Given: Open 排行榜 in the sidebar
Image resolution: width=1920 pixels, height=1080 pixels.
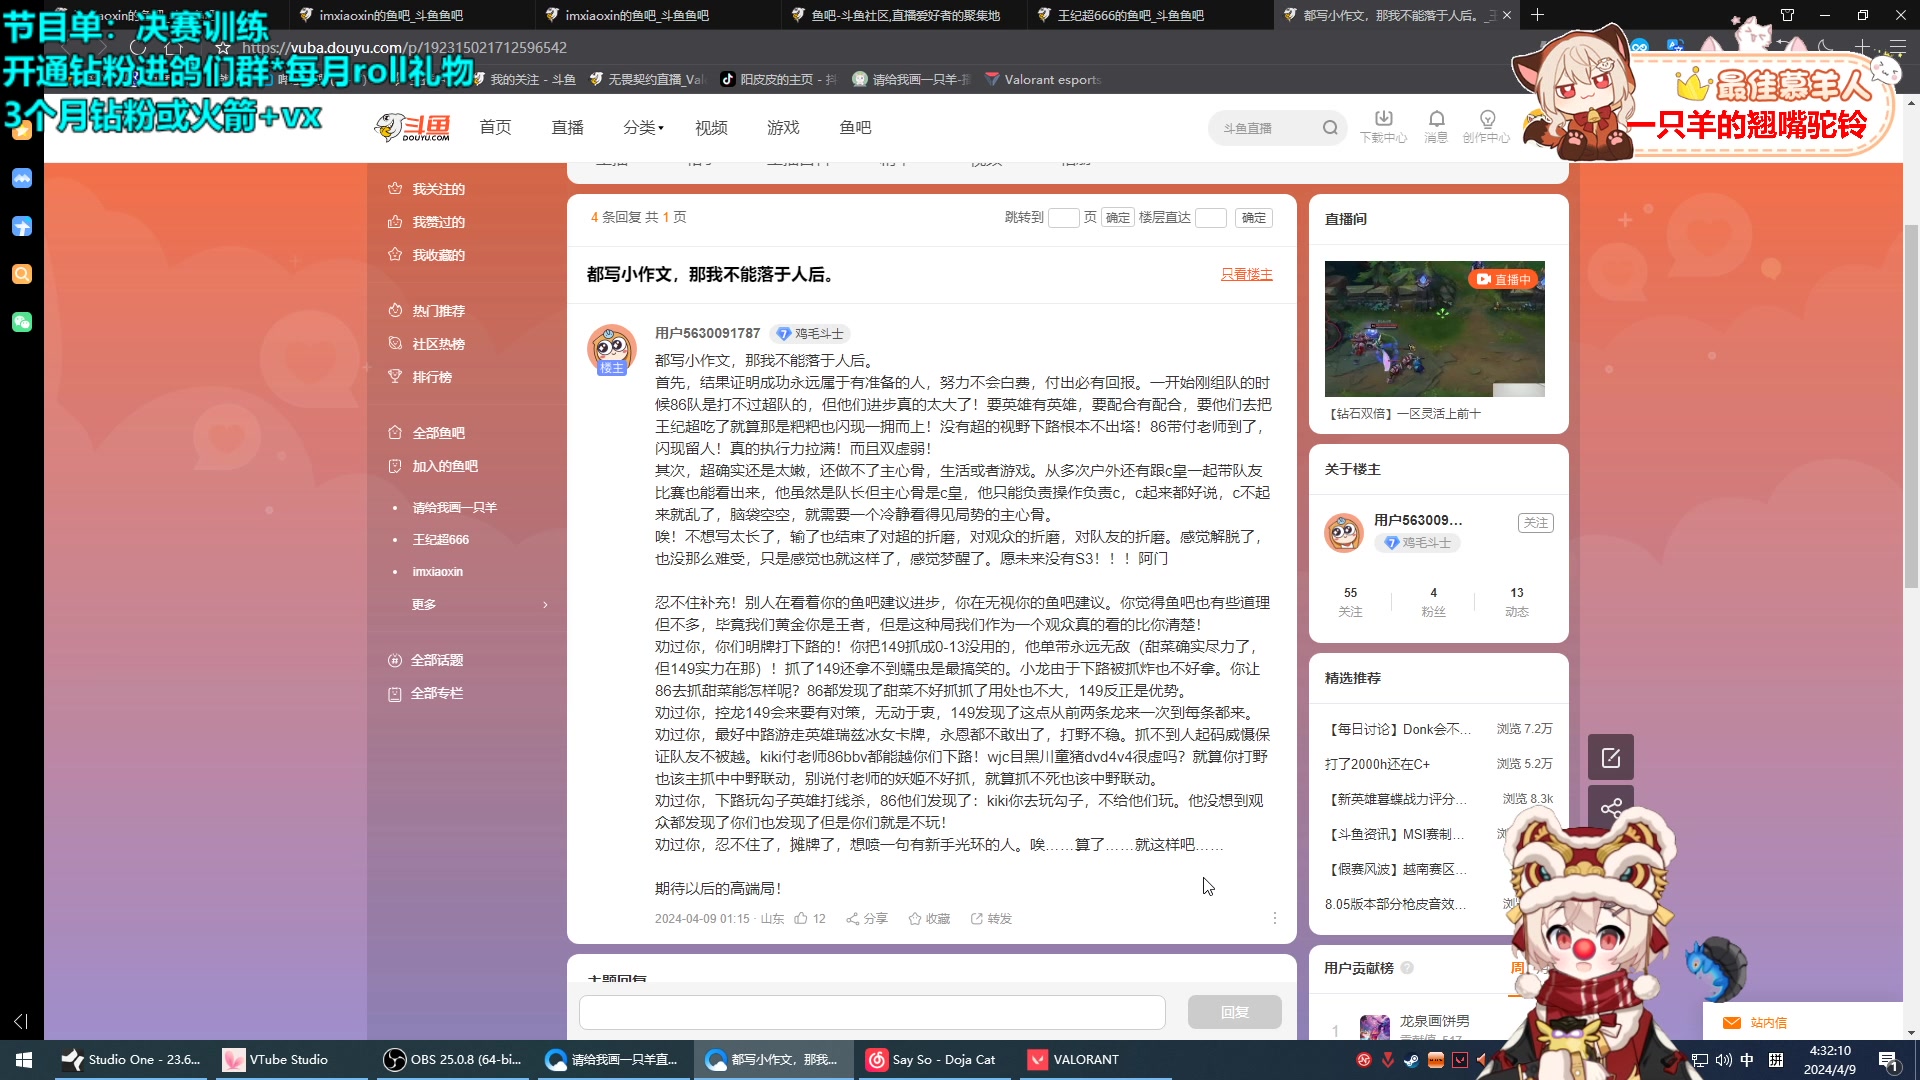Looking at the screenshot, I should 421,377.
